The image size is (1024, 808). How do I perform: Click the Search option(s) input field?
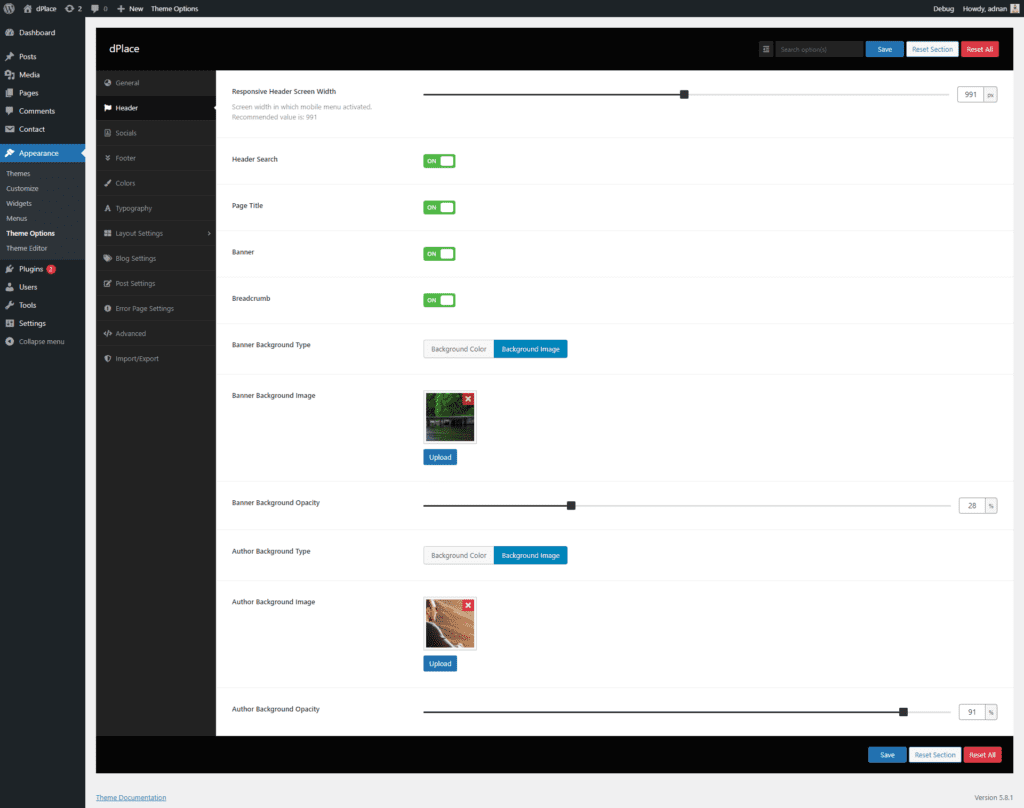tap(819, 49)
